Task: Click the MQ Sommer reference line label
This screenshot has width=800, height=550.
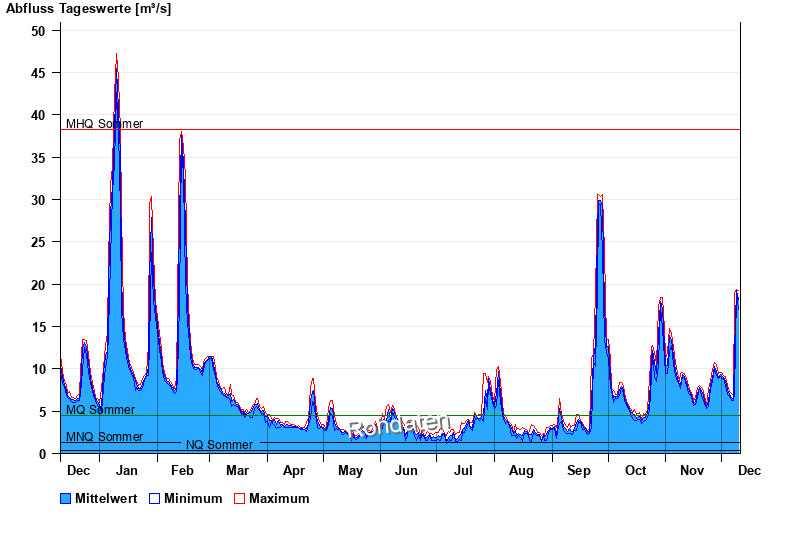Action: (100, 410)
